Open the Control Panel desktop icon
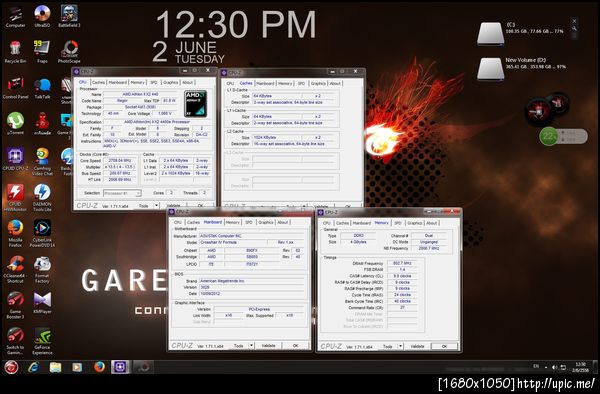The width and height of the screenshot is (600, 394). coord(15,88)
